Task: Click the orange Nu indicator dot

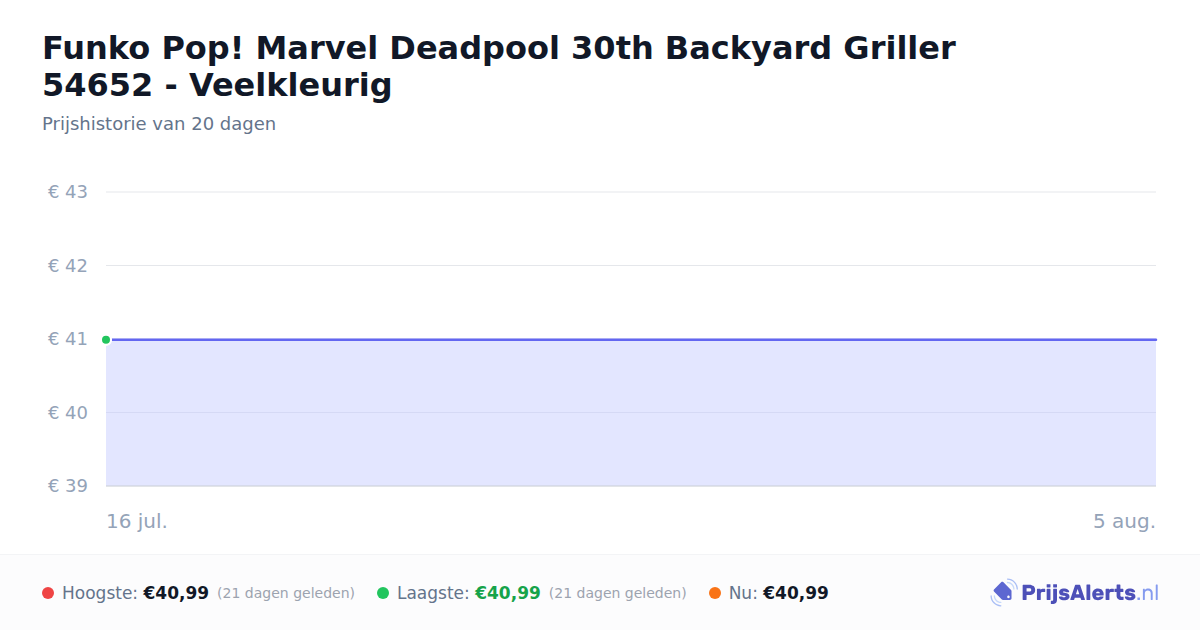Action: click(x=715, y=593)
